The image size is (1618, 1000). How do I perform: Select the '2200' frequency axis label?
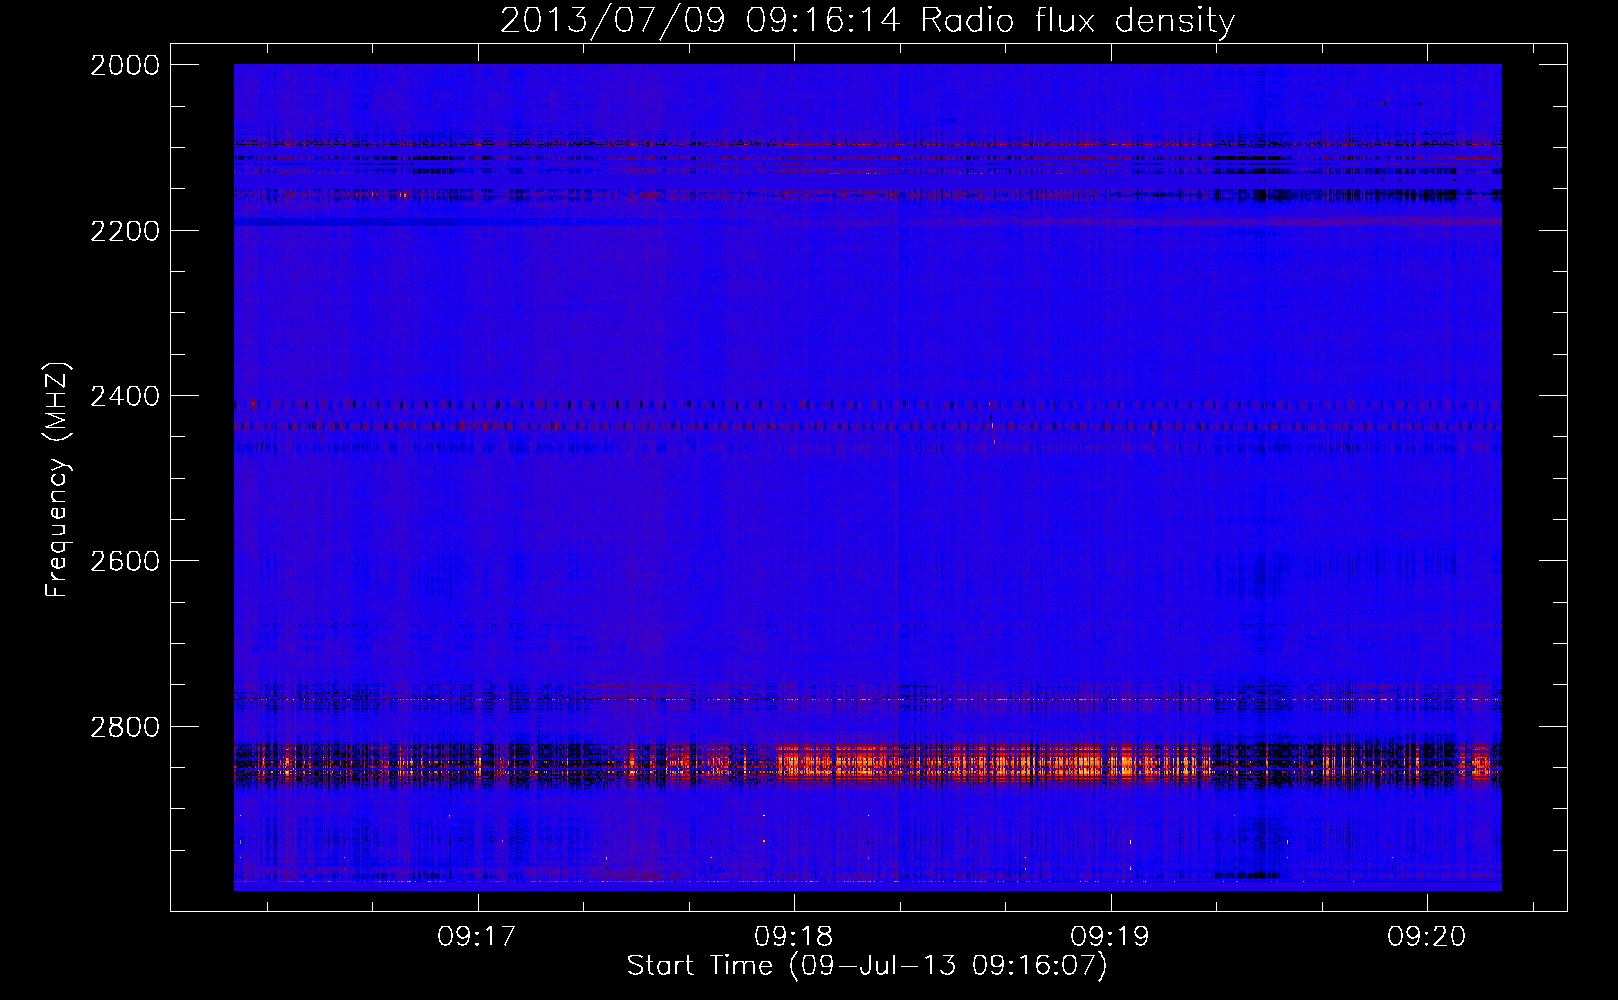125,231
